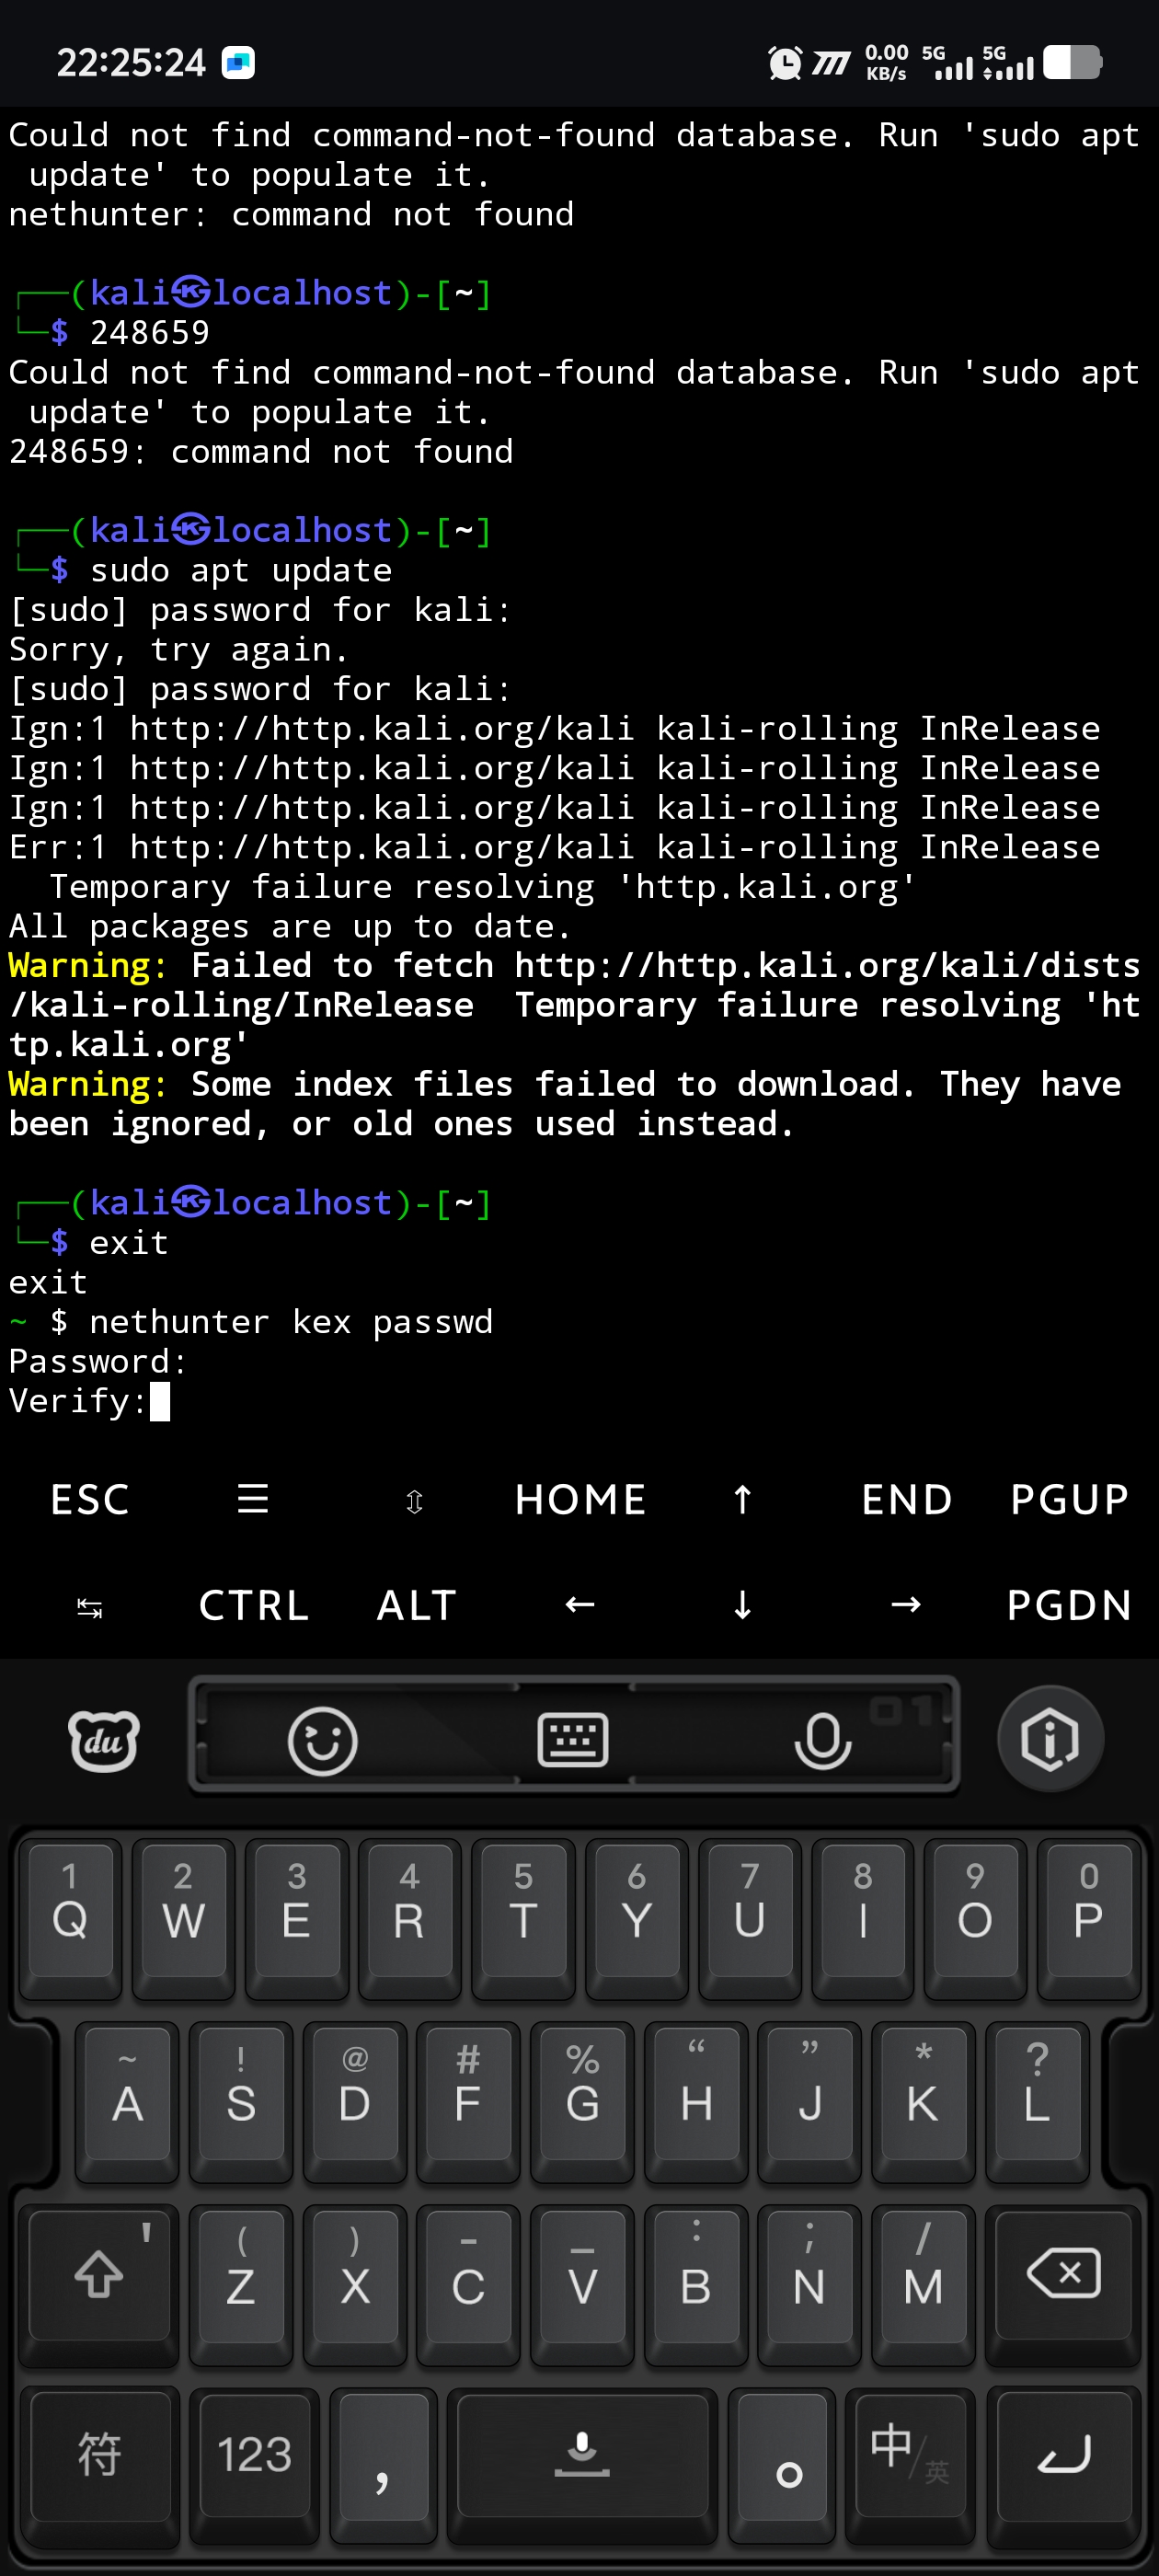Open the hamburger drawer menu key
The image size is (1159, 2576).
[253, 1499]
